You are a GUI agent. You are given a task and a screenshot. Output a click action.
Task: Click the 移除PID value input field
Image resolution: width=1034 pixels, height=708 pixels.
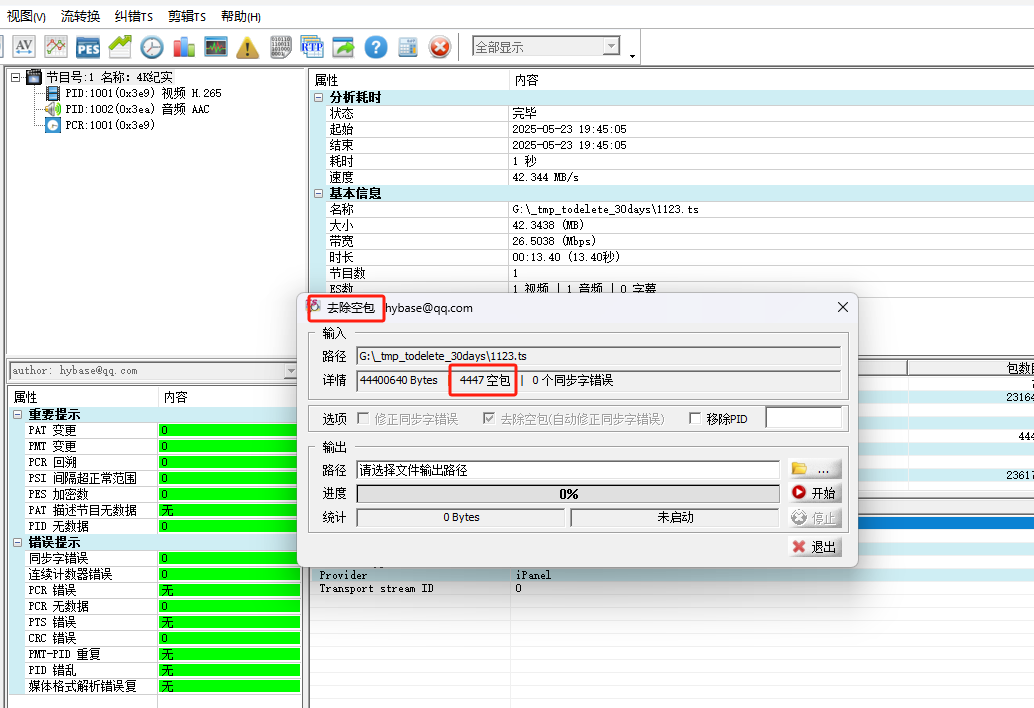click(x=804, y=418)
